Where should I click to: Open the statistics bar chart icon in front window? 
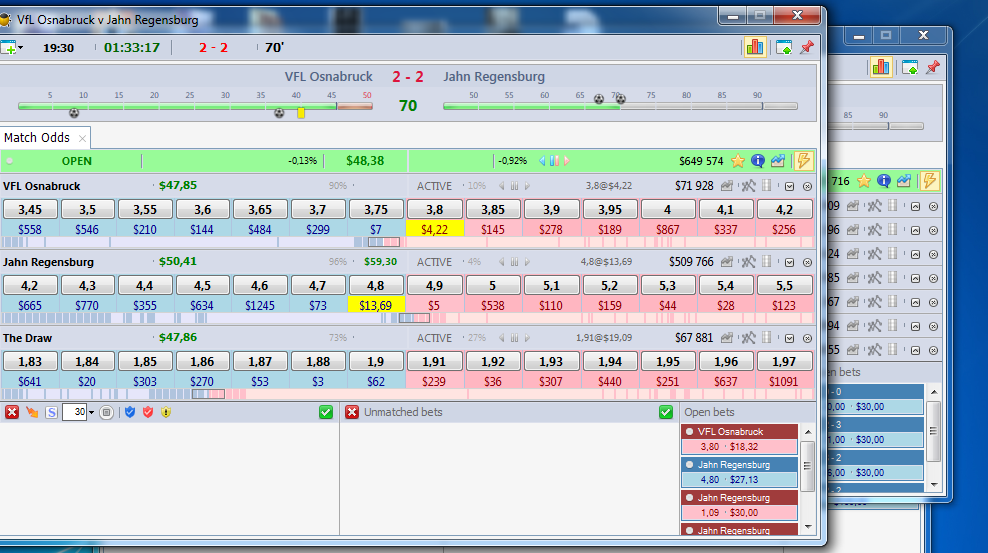pyautogui.click(x=754, y=47)
